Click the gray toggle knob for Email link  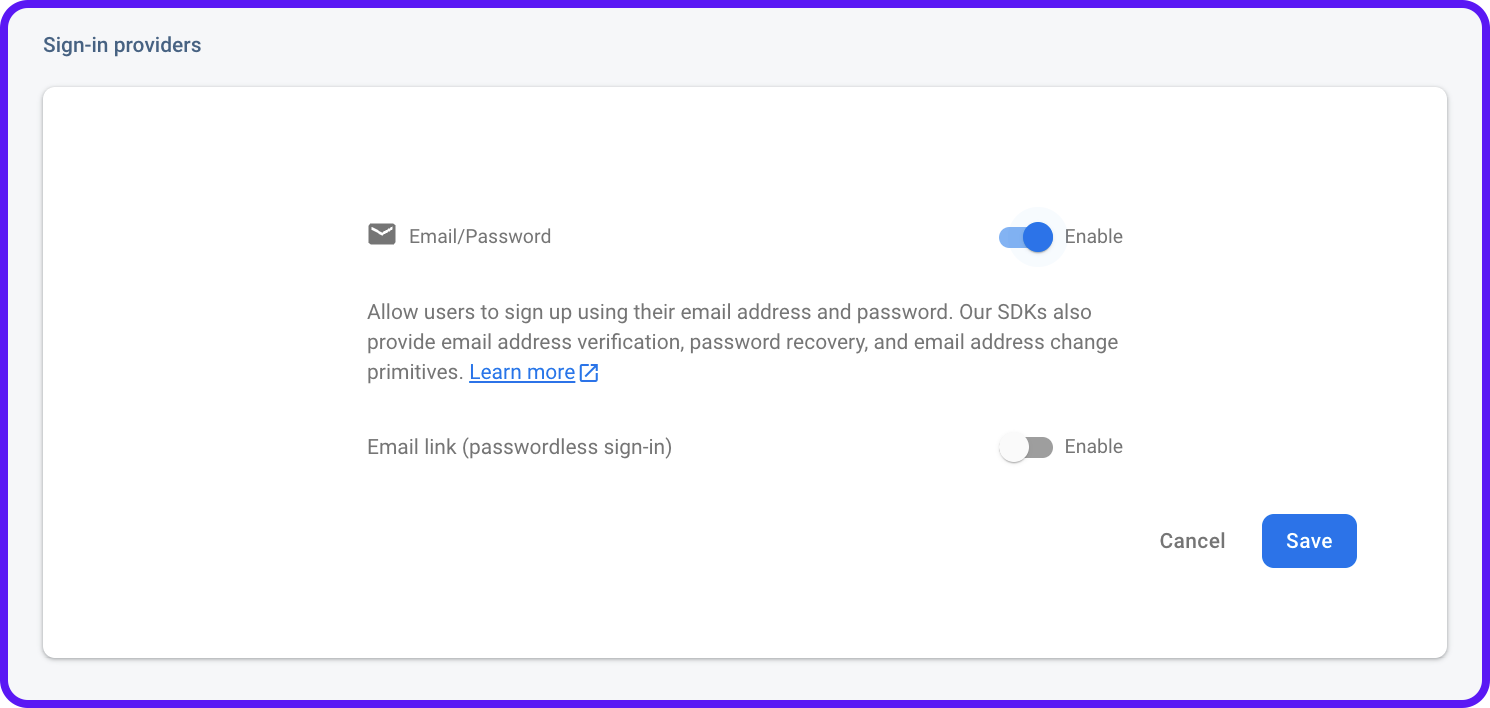point(1011,447)
